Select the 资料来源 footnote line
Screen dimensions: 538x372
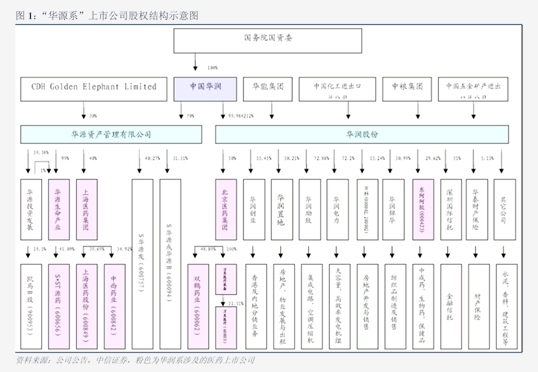135,360
